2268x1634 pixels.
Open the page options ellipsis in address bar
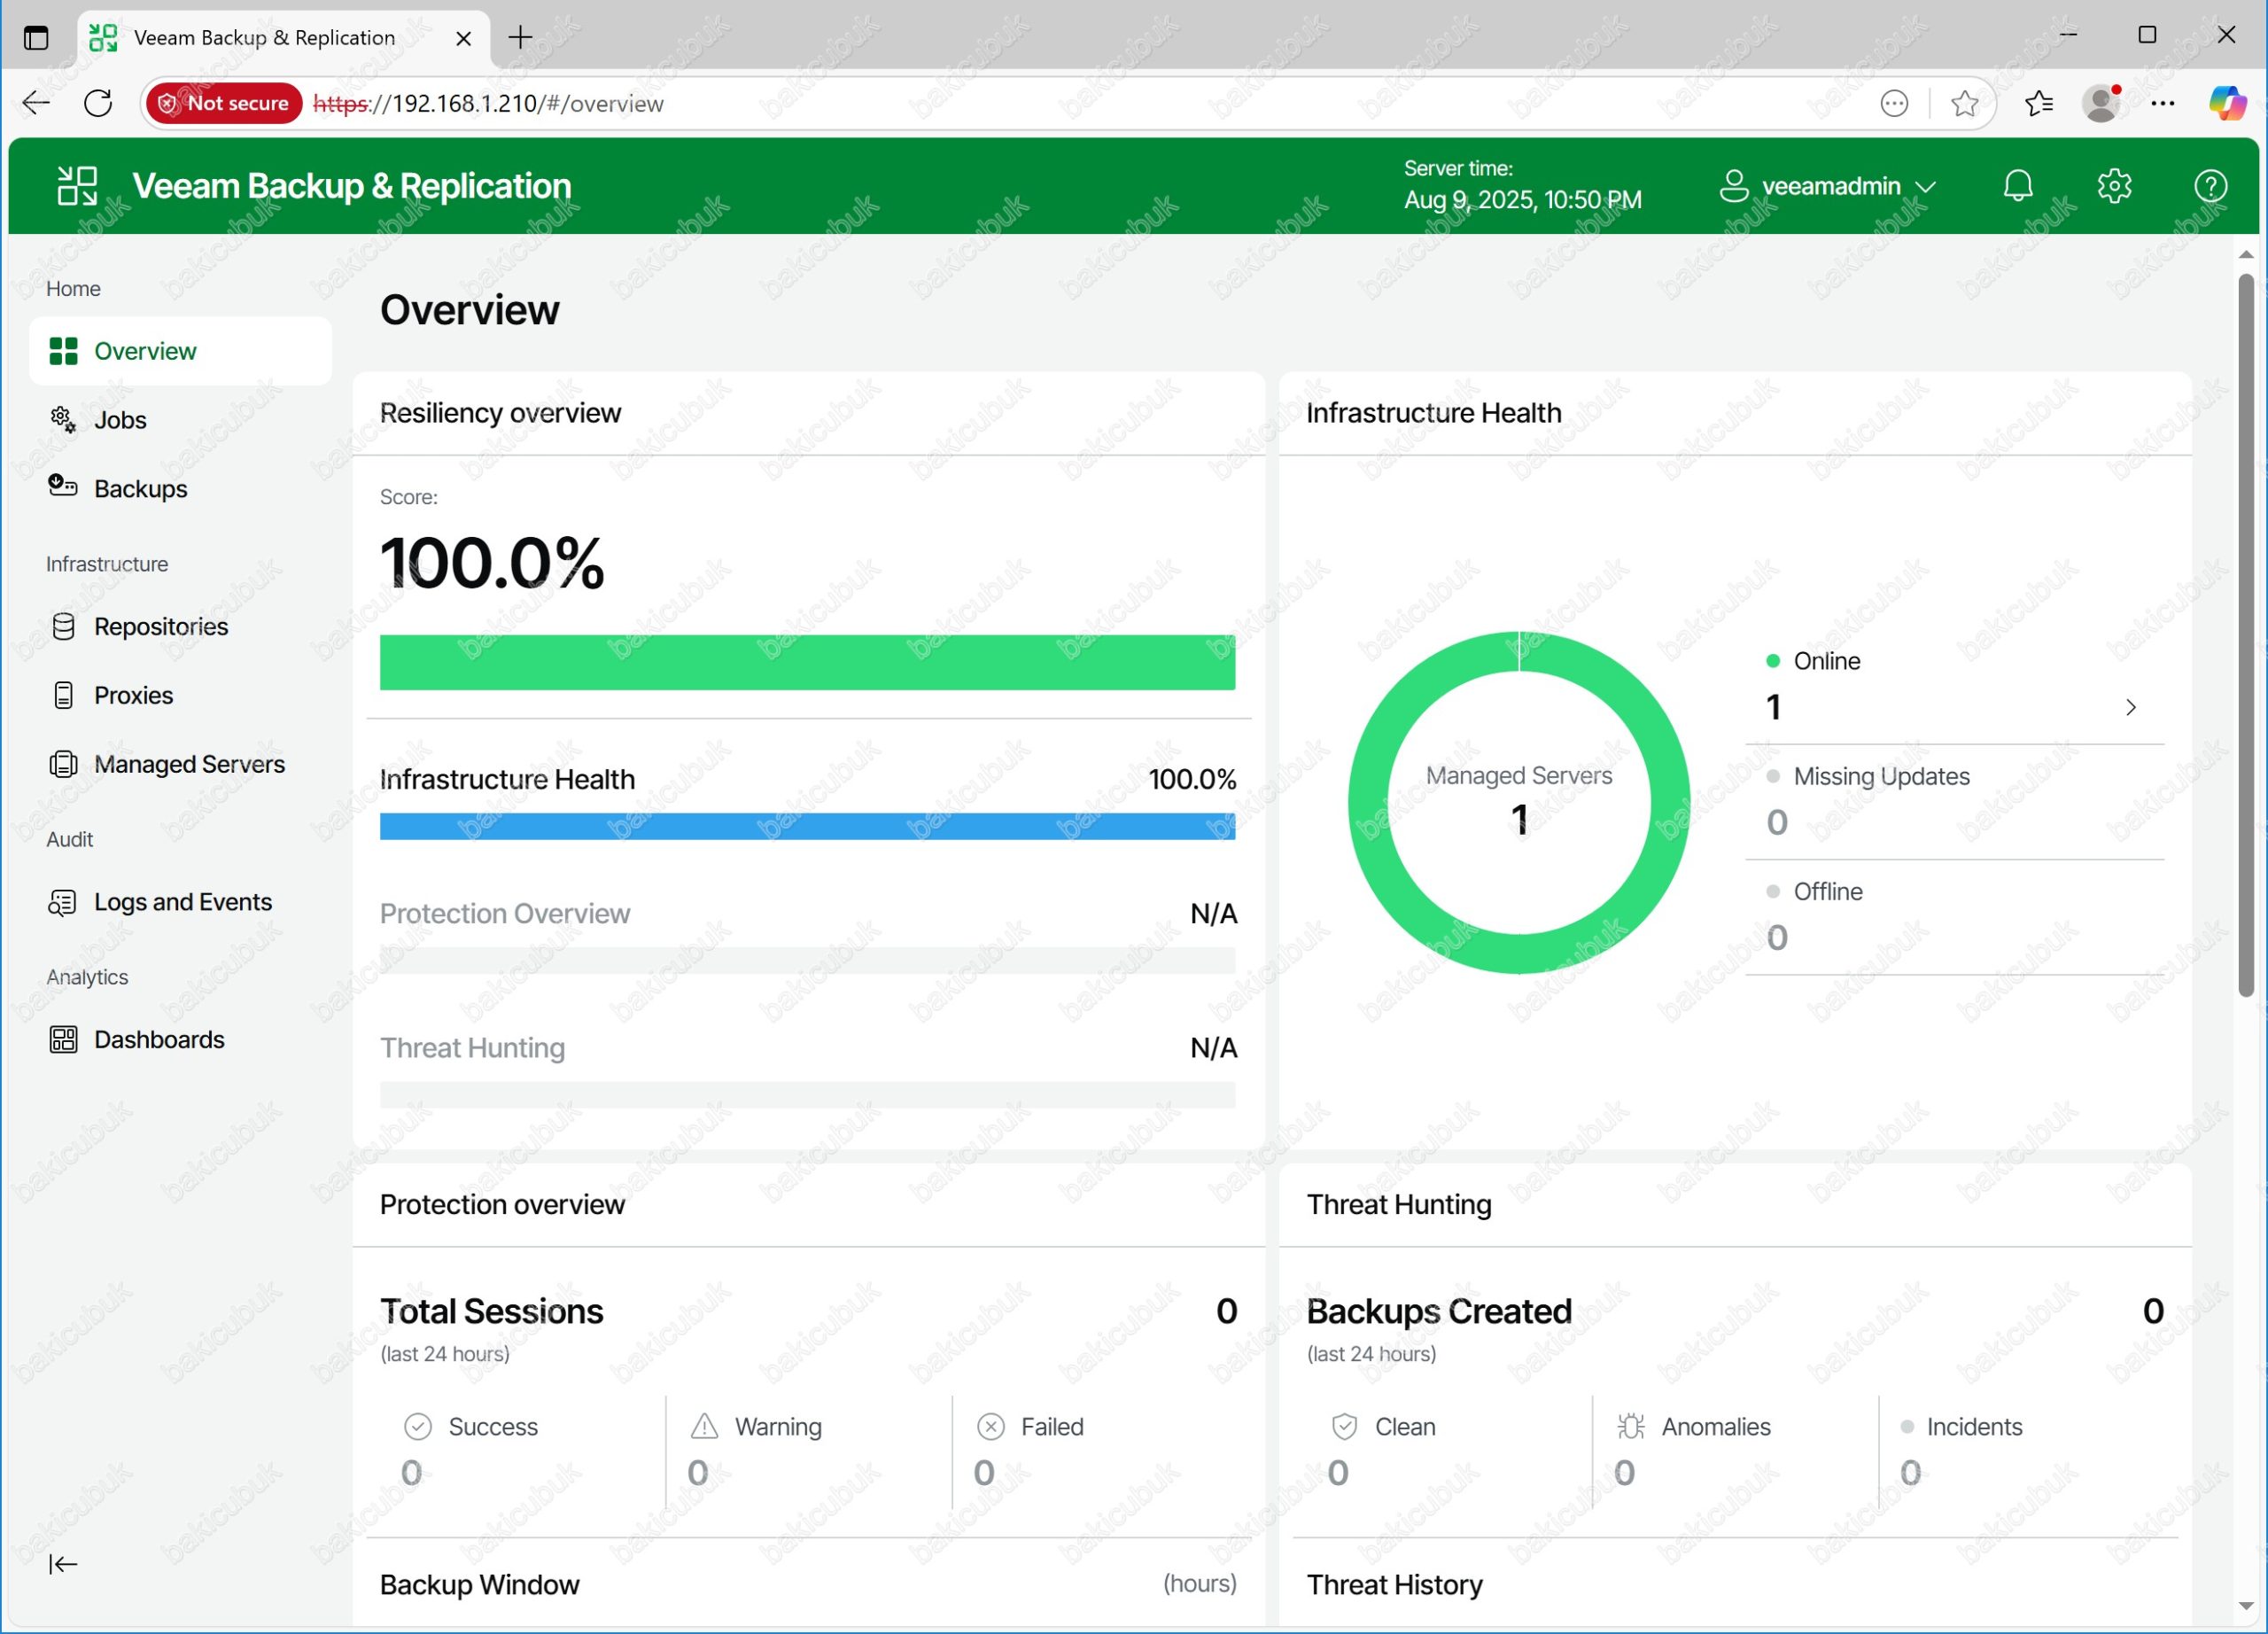1894,103
